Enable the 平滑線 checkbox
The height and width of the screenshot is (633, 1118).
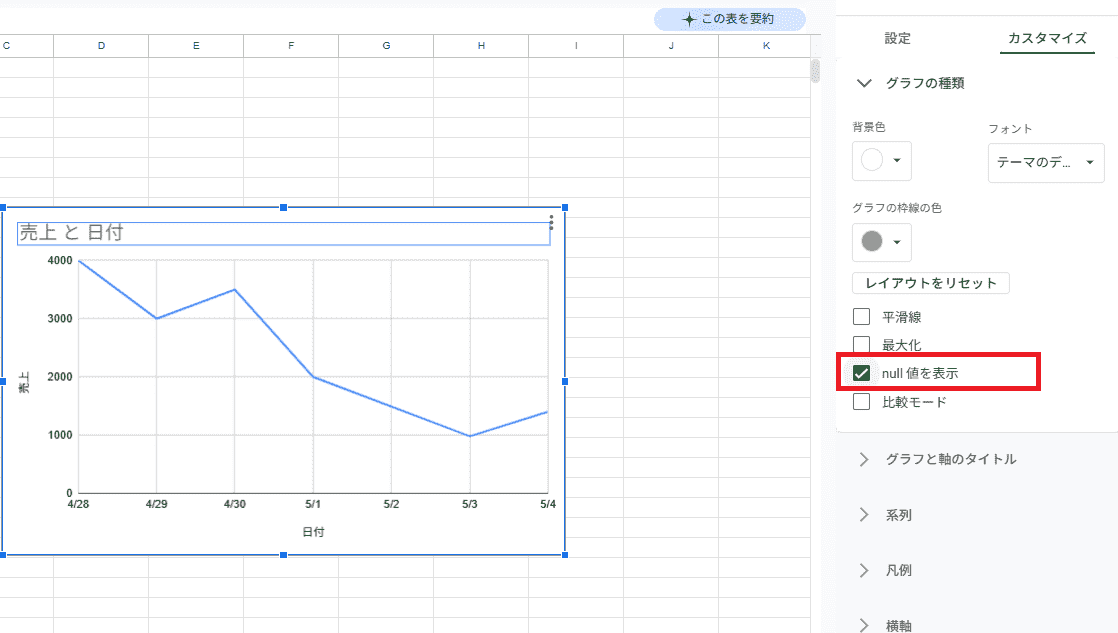click(861, 317)
